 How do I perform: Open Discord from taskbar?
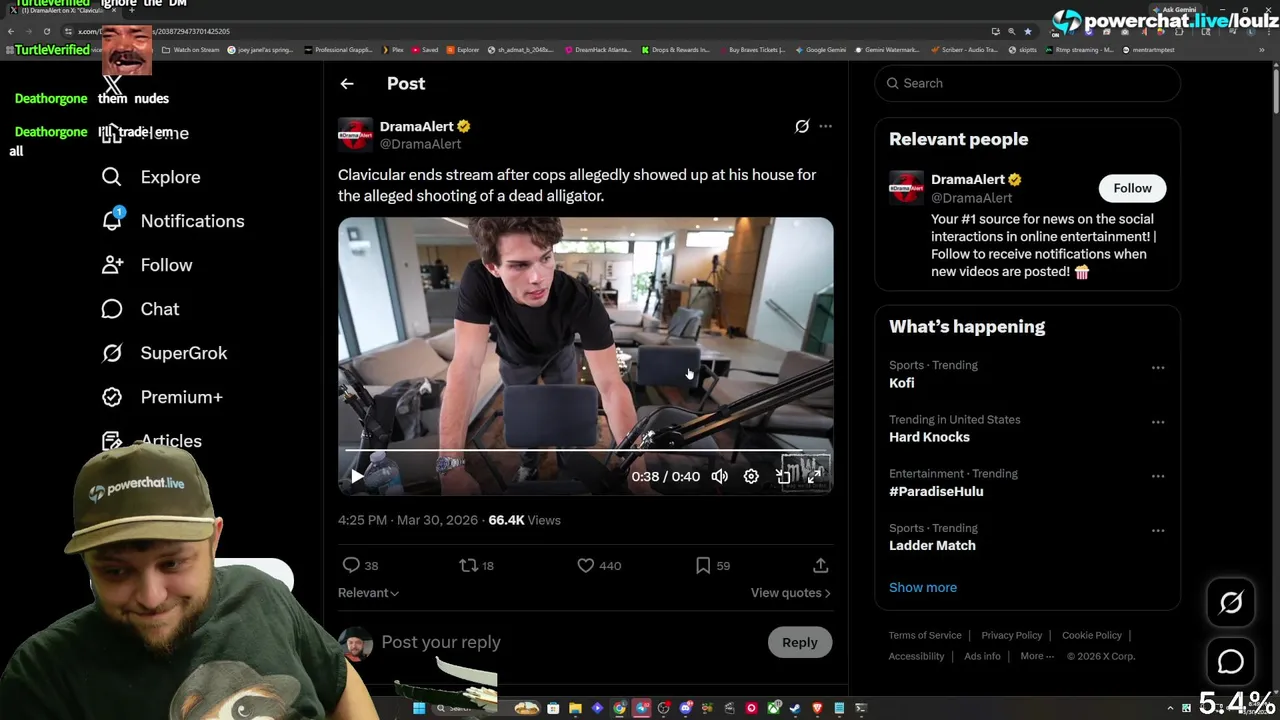point(686,708)
